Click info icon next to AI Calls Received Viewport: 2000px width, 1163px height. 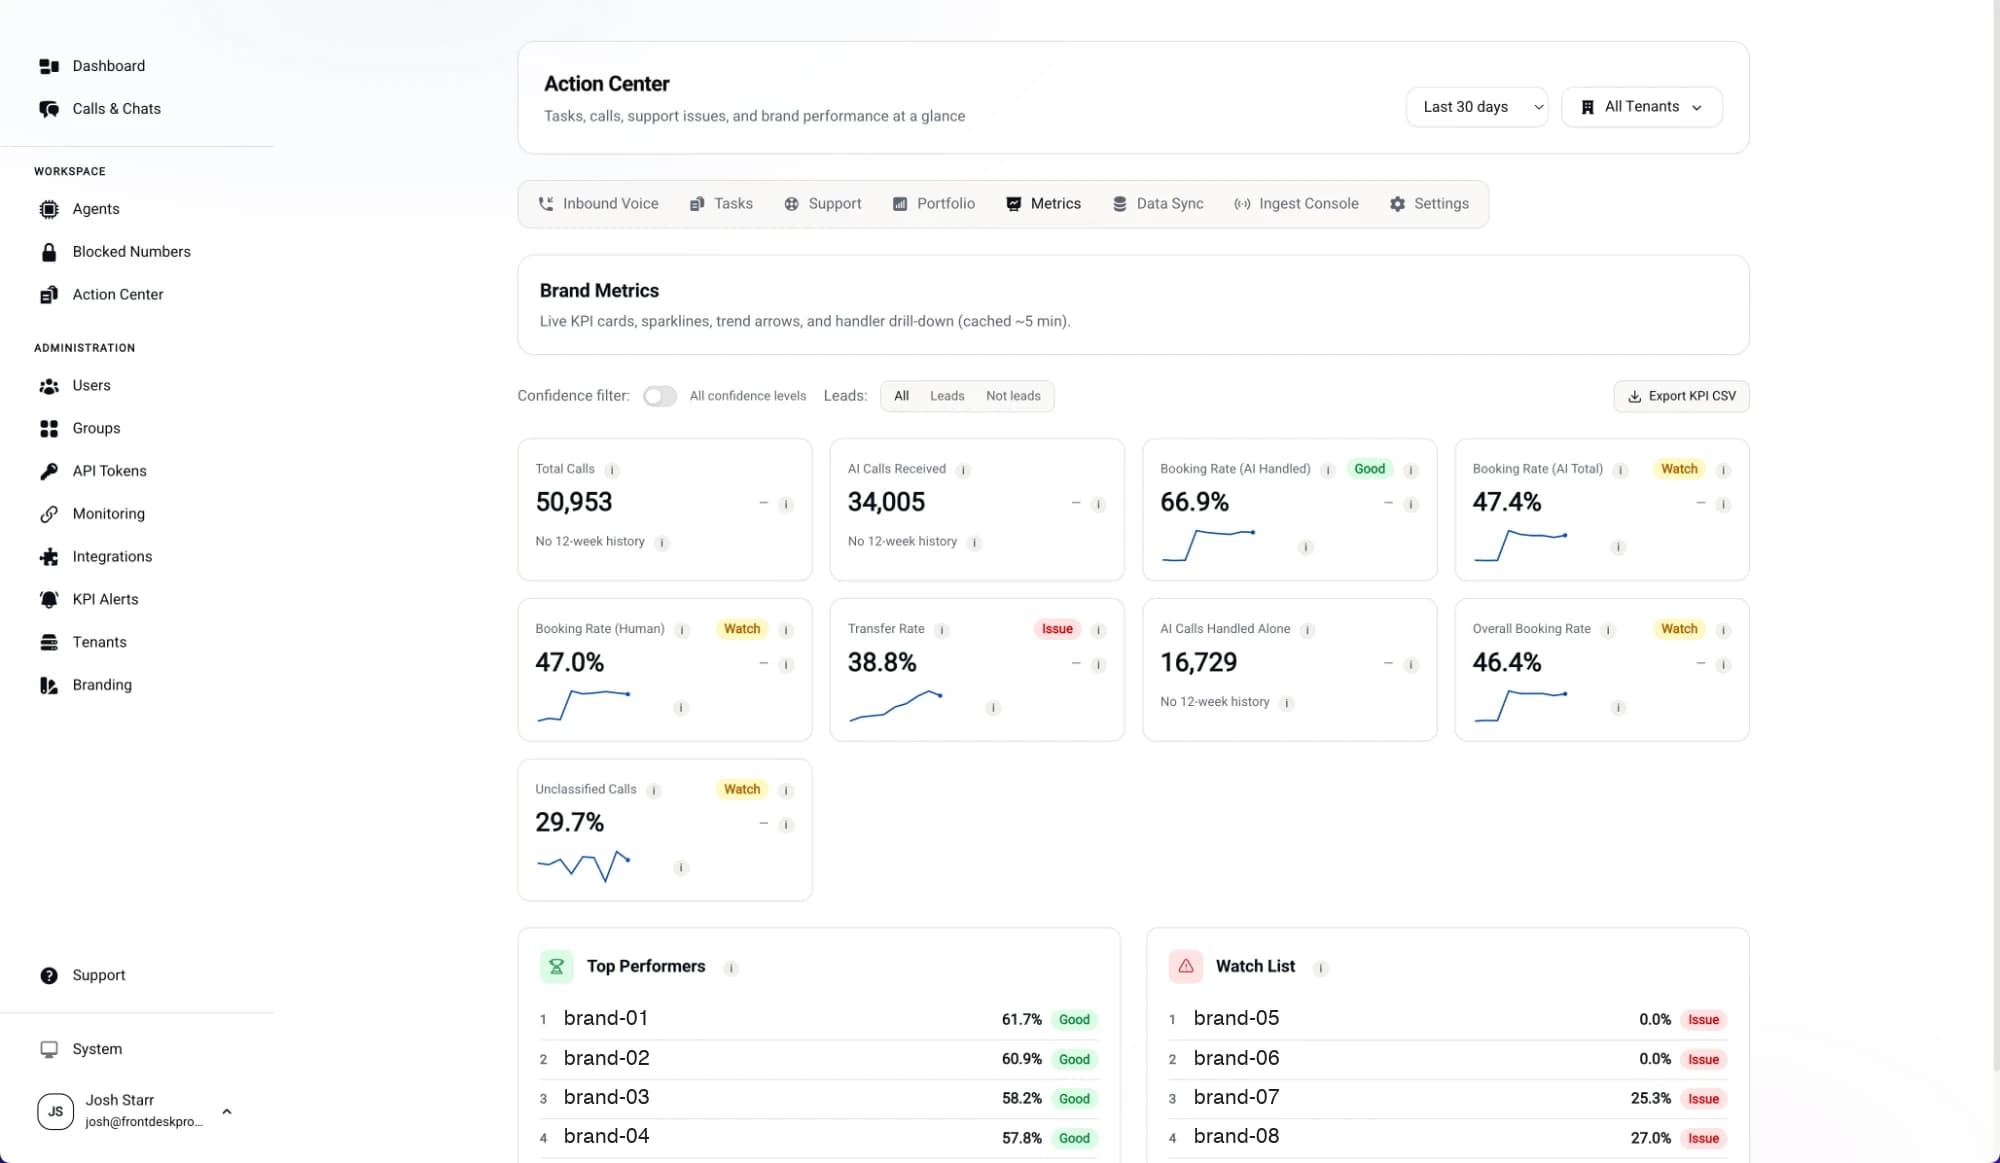pyautogui.click(x=963, y=470)
